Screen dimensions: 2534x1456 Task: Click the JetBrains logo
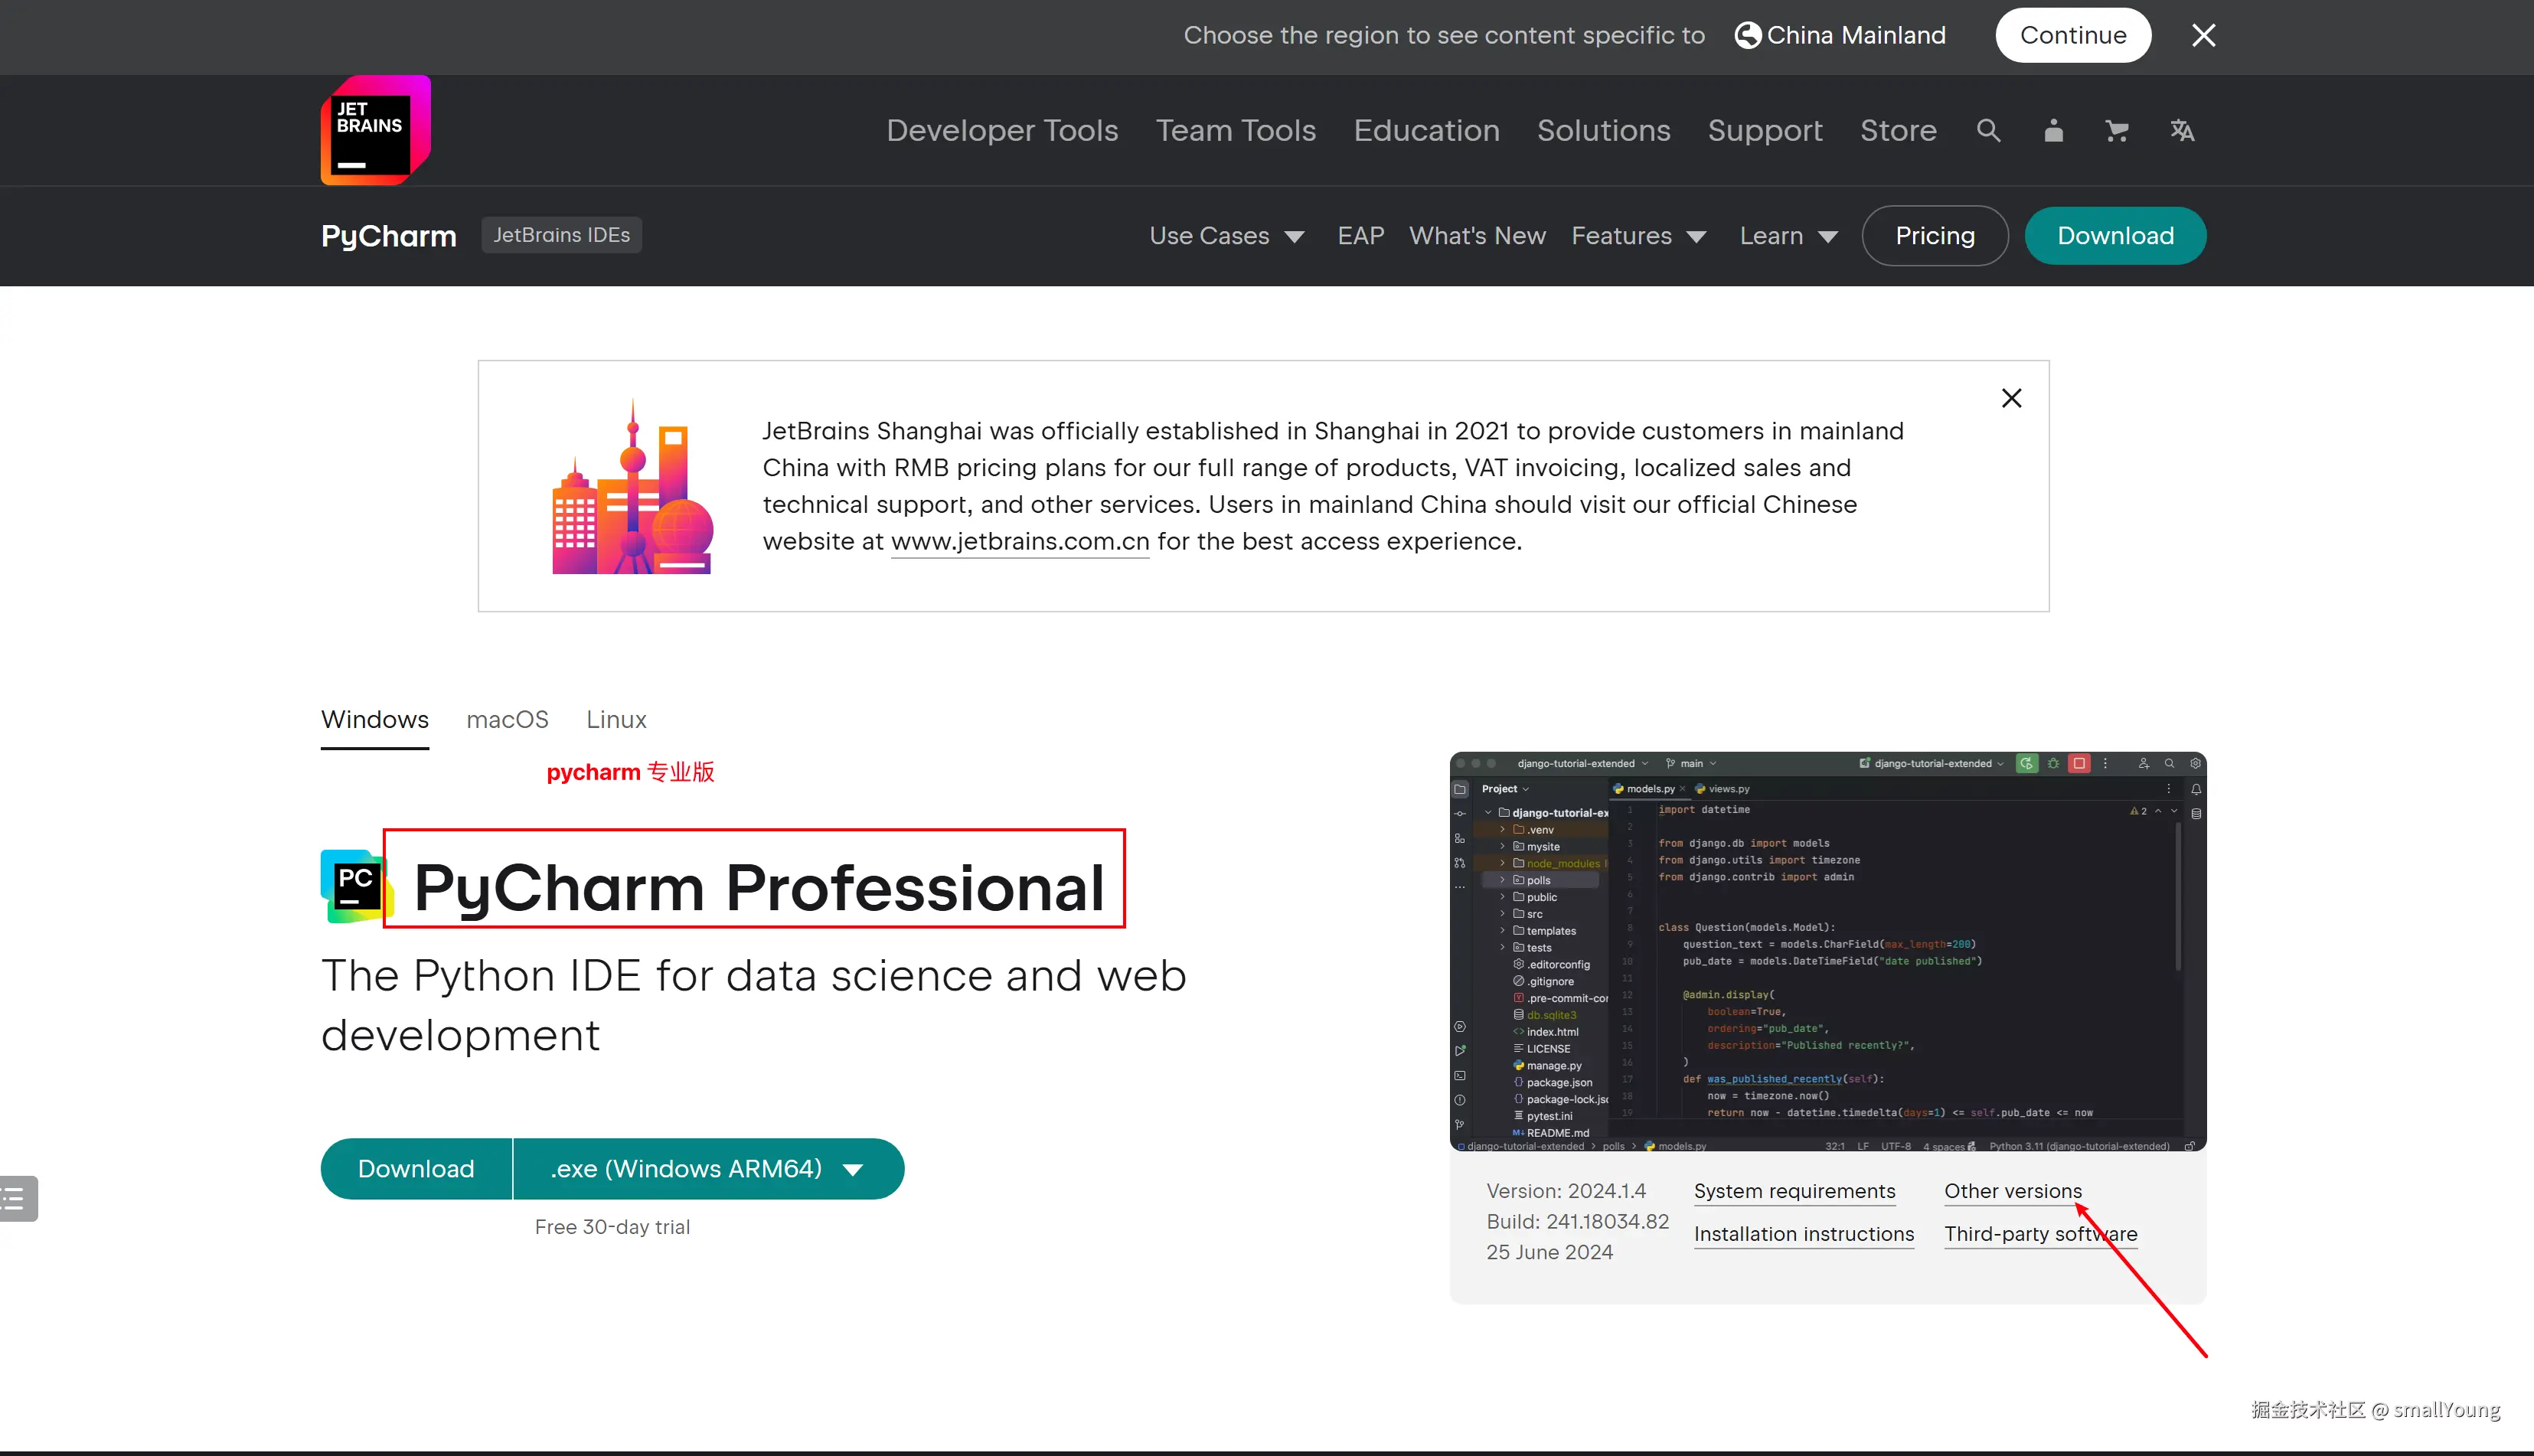pyautogui.click(x=375, y=130)
